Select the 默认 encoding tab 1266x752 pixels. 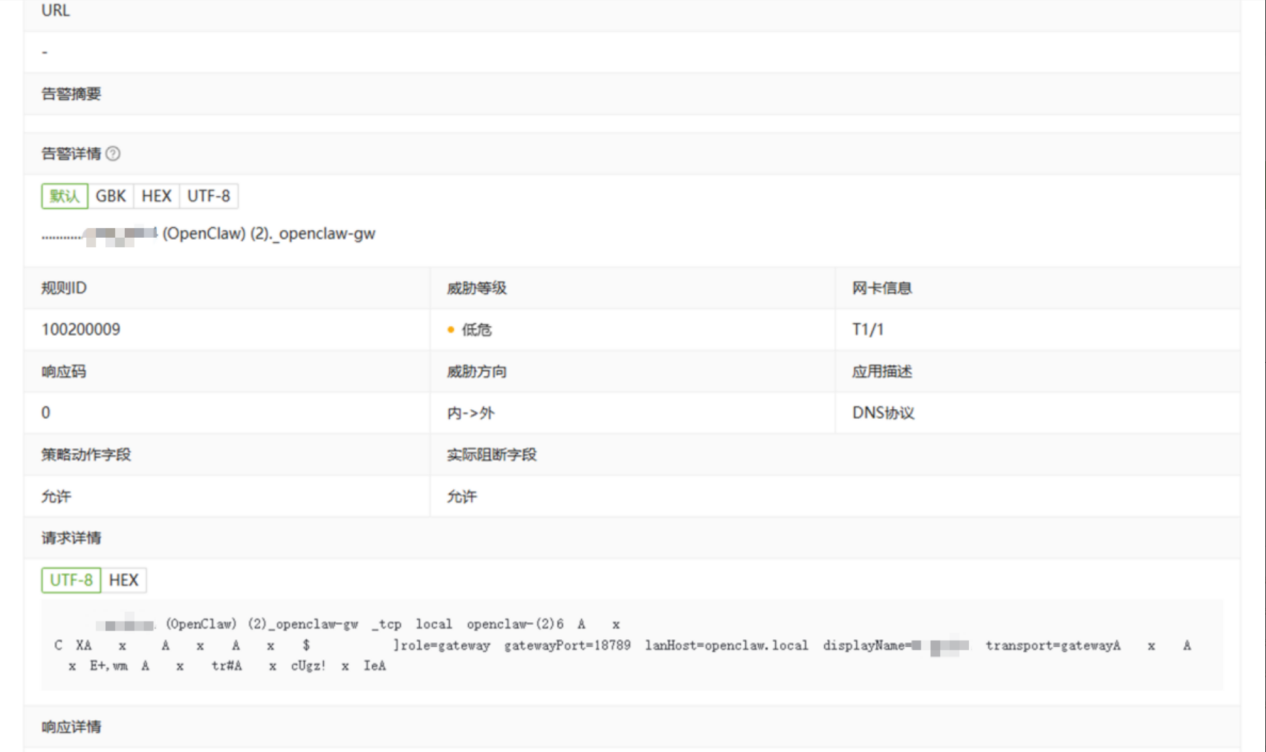pos(63,195)
